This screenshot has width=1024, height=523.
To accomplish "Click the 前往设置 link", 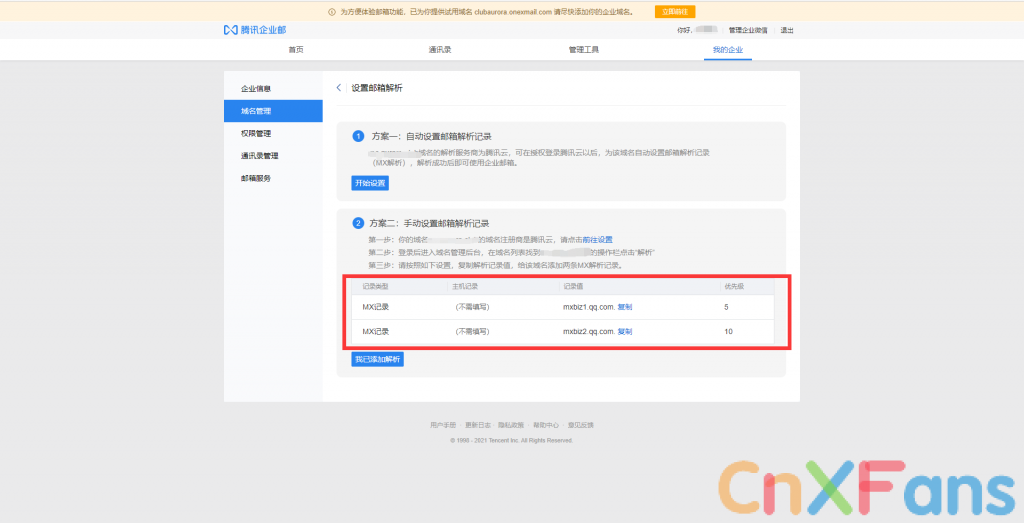I will [x=598, y=240].
